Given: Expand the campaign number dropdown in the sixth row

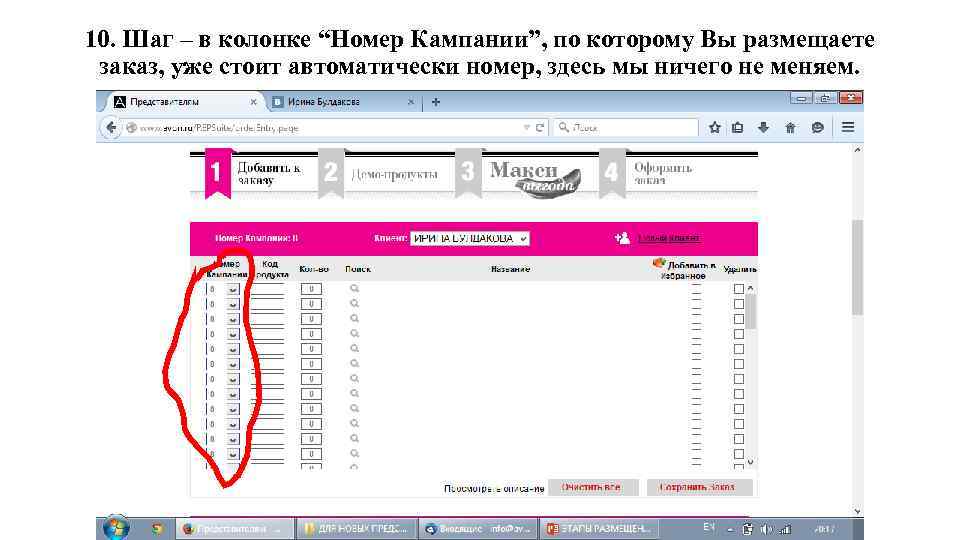Looking at the screenshot, I should coord(233,364).
